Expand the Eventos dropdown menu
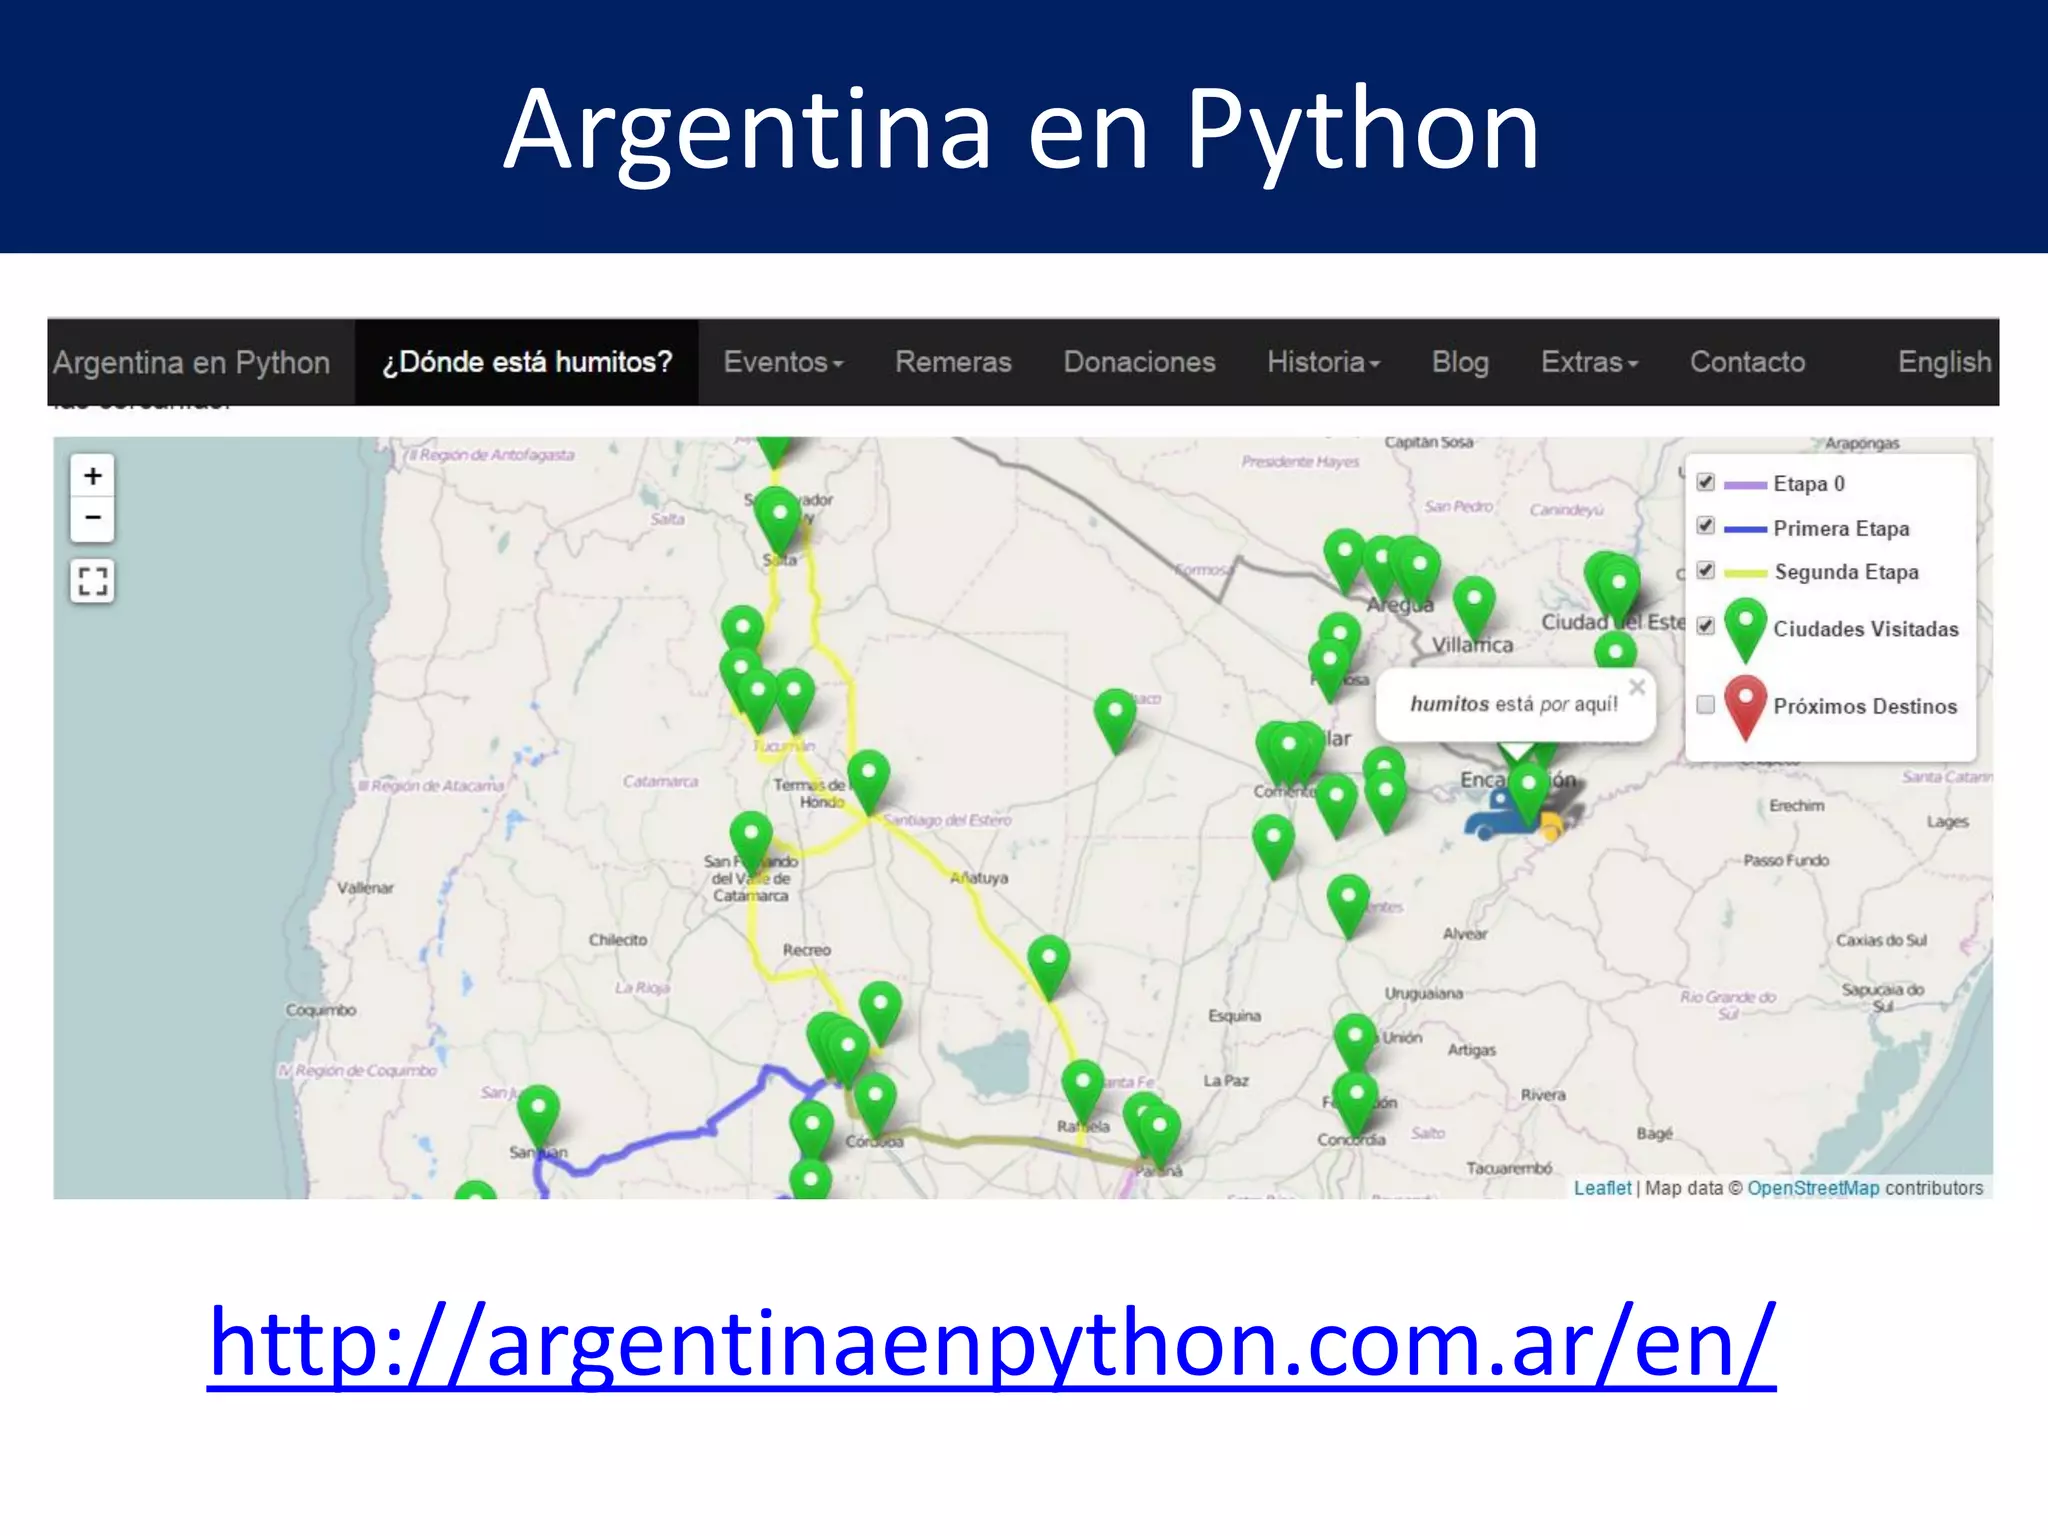This screenshot has height=1536, width=2048. tap(784, 362)
